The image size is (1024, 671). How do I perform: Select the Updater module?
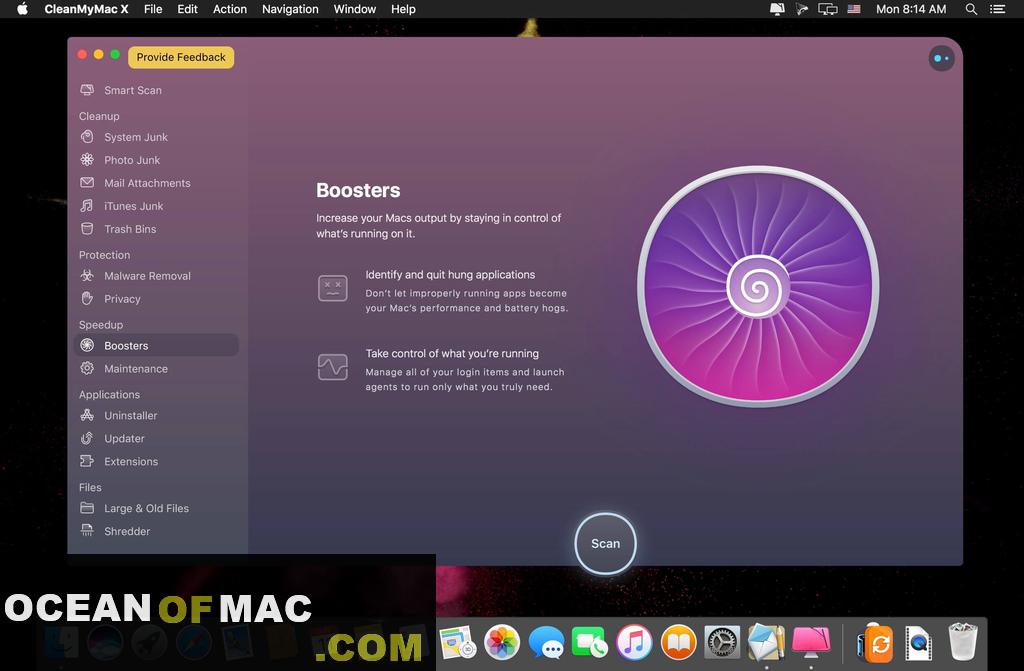tap(124, 438)
